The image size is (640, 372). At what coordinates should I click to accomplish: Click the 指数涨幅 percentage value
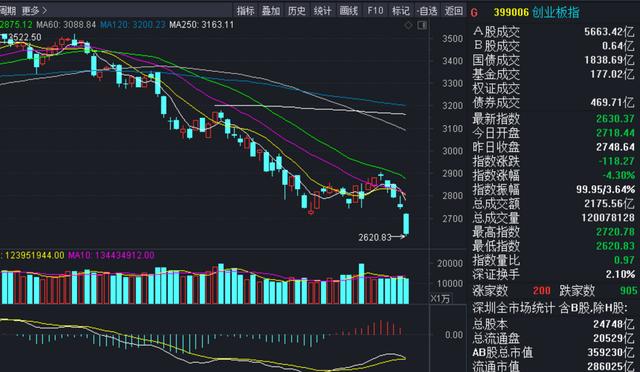pyautogui.click(x=619, y=176)
